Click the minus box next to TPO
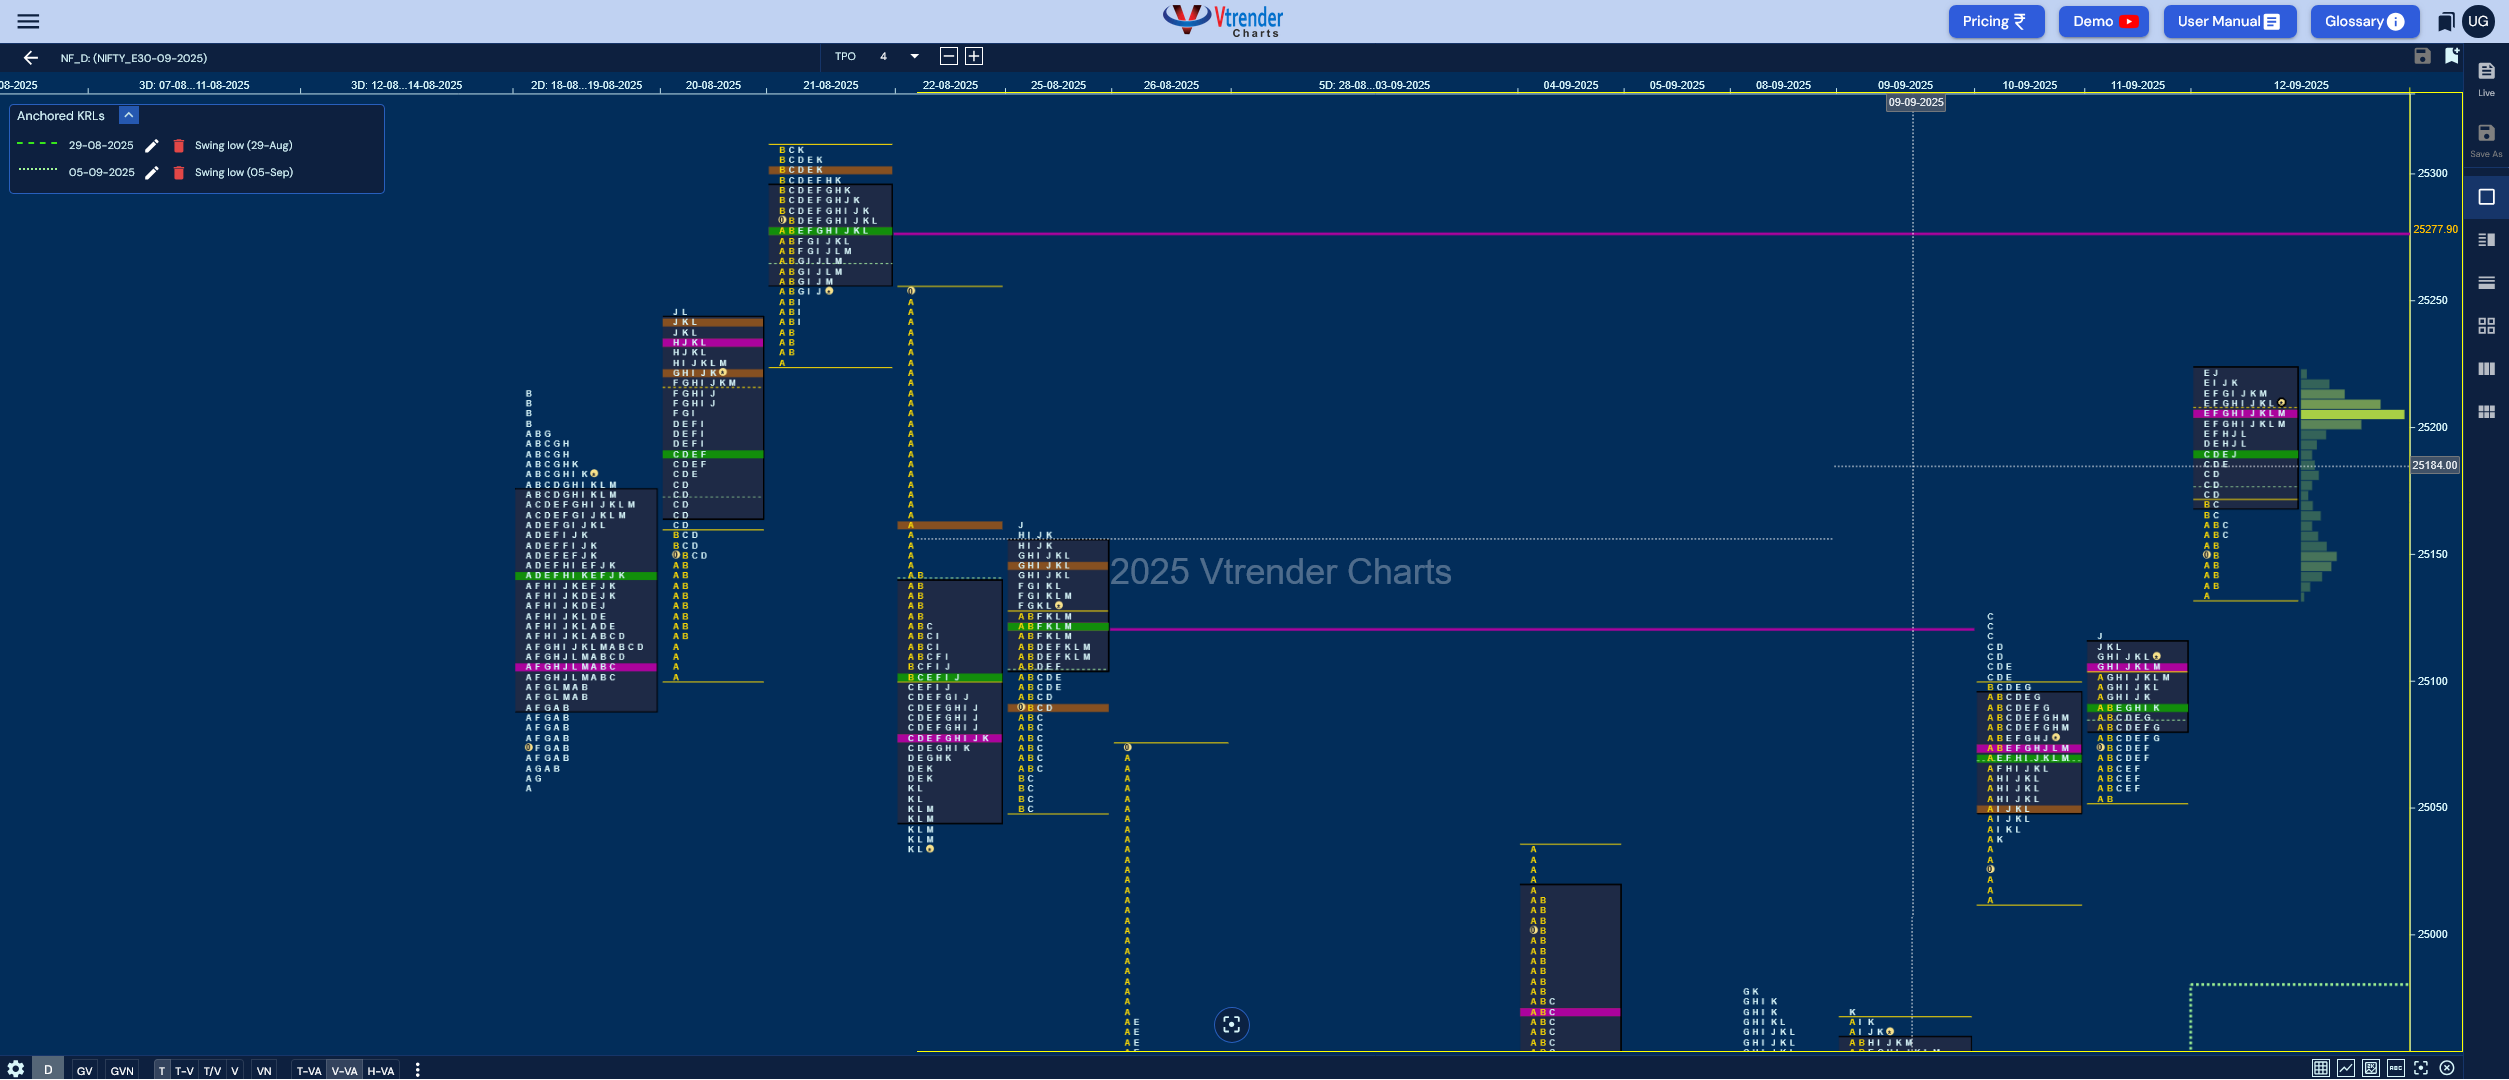The image size is (2509, 1080). pos(949,57)
